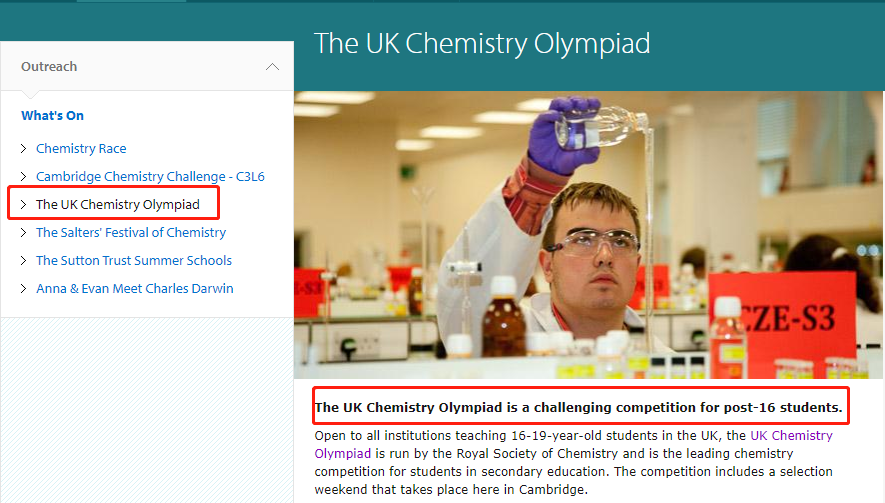Click the arrow icon beside Chemistry Race
885x503 pixels.
(24, 149)
